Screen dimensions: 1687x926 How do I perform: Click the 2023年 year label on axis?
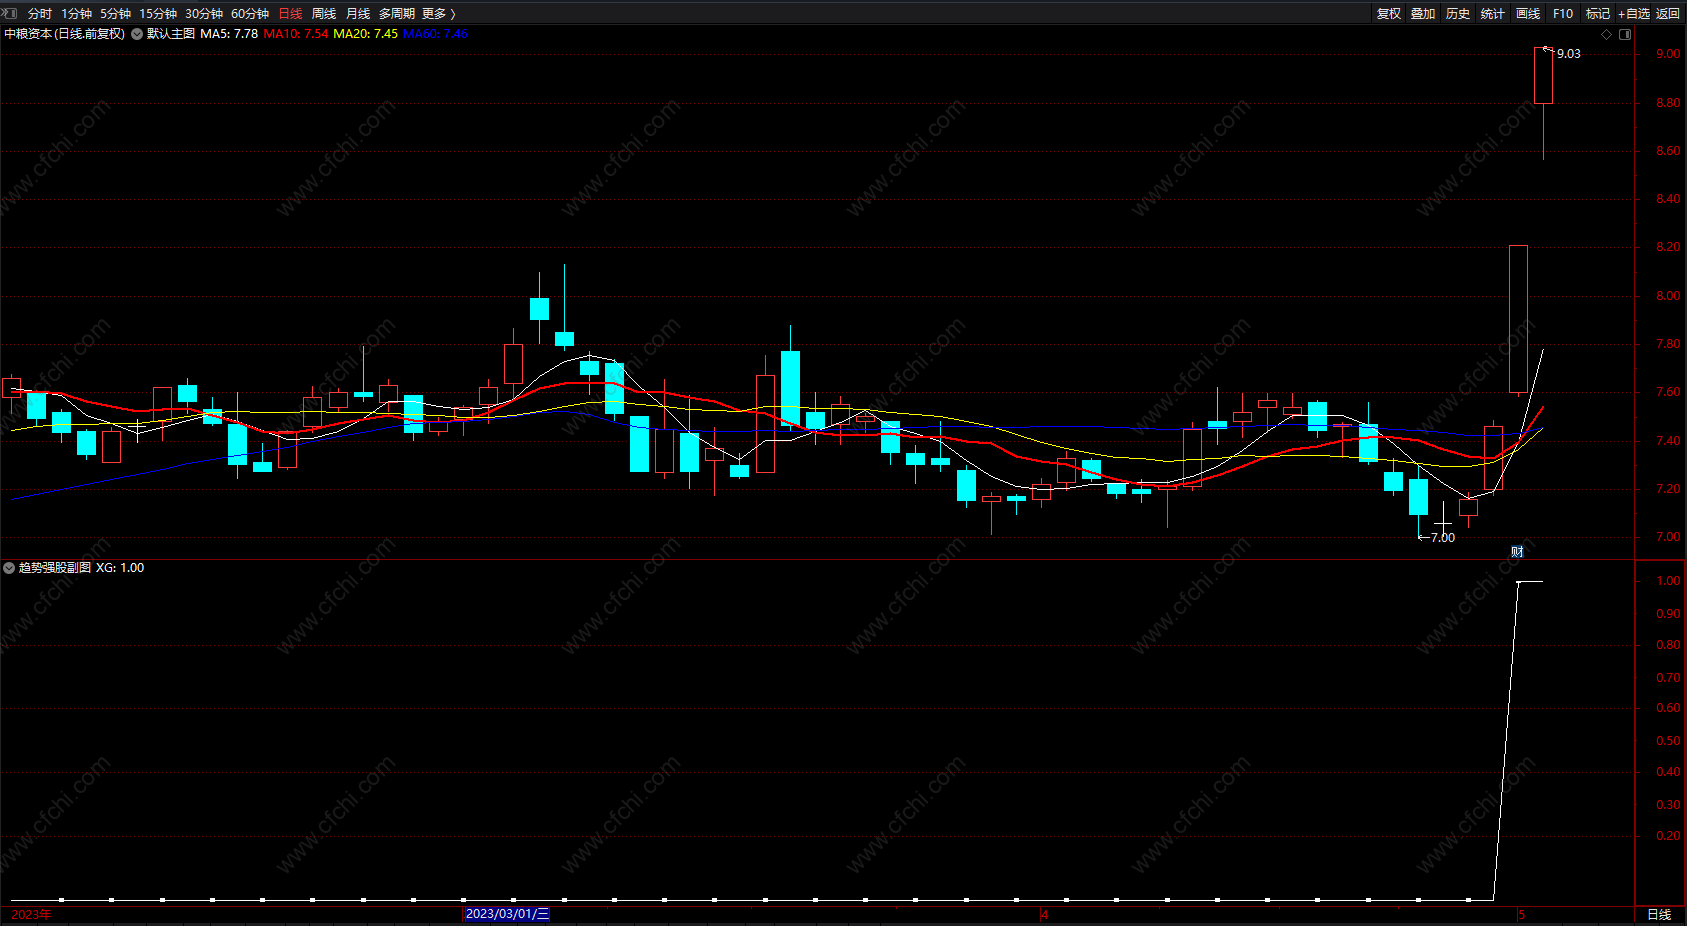(31, 914)
